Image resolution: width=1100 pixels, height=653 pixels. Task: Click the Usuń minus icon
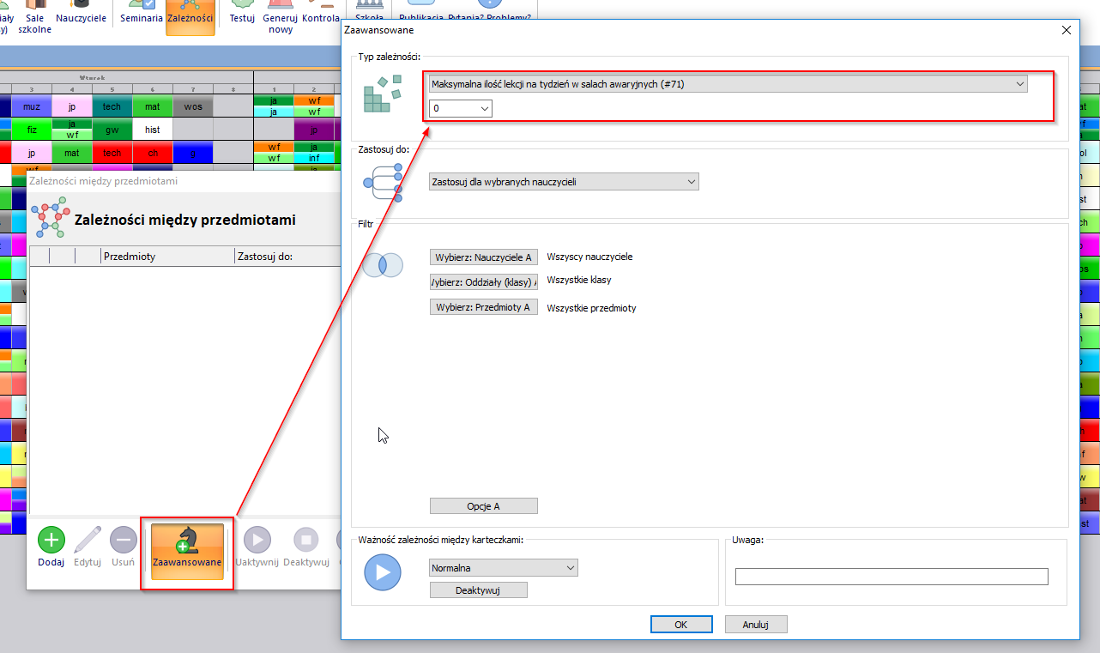coord(123,541)
